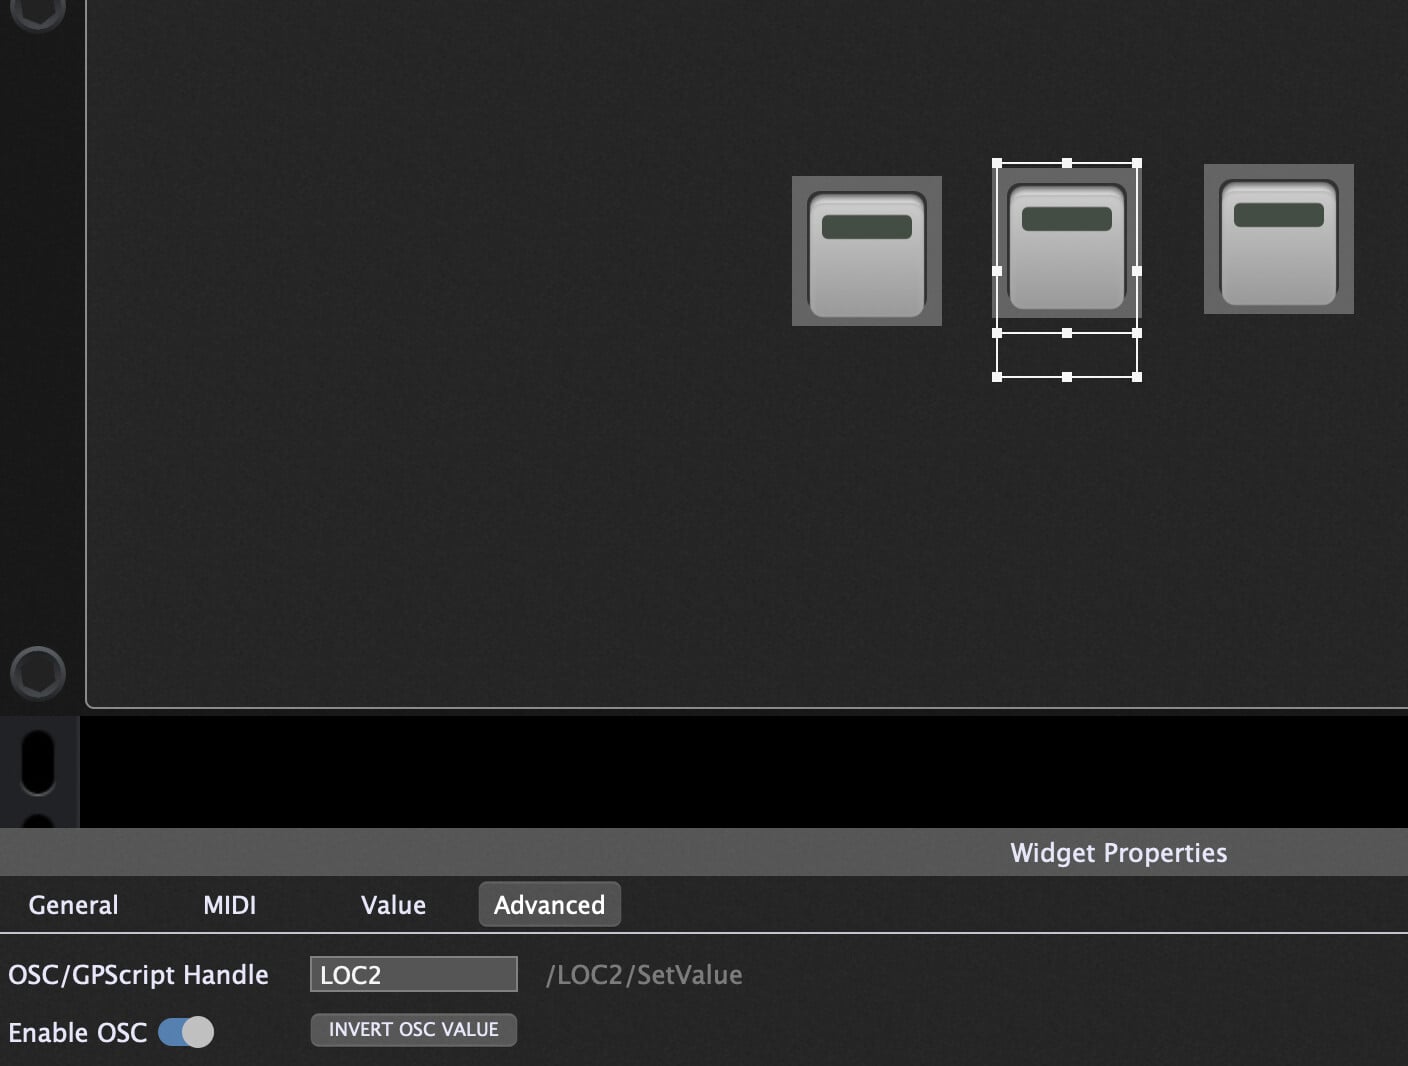Viewport: 1408px width, 1066px height.
Task: Click top-left resize handle of selected widget
Action: 997,163
